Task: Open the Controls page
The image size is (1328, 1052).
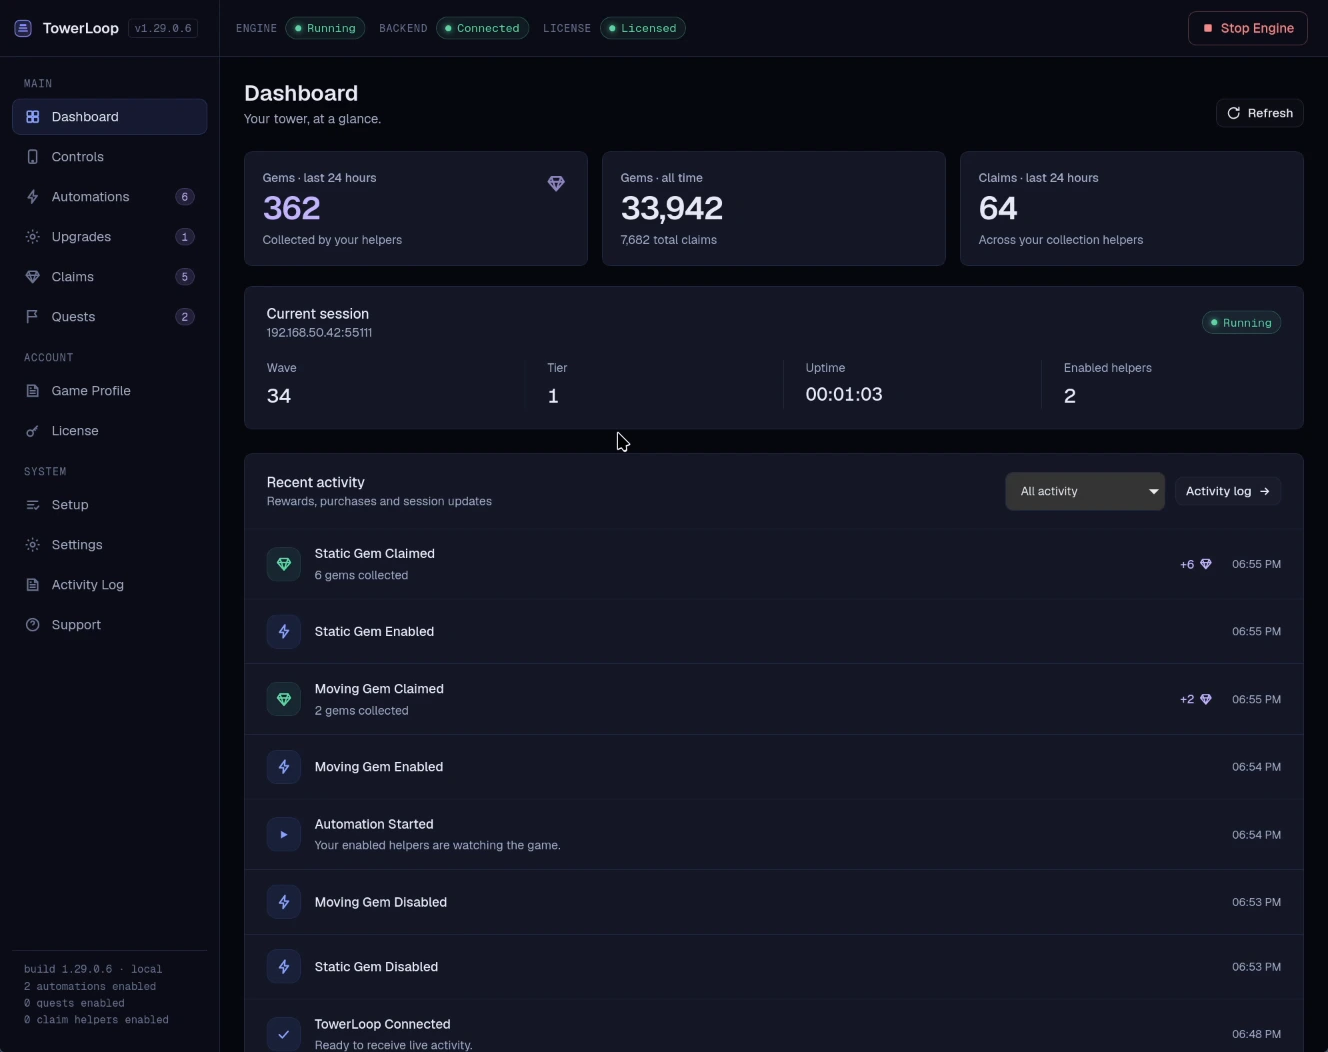Action: click(110, 157)
